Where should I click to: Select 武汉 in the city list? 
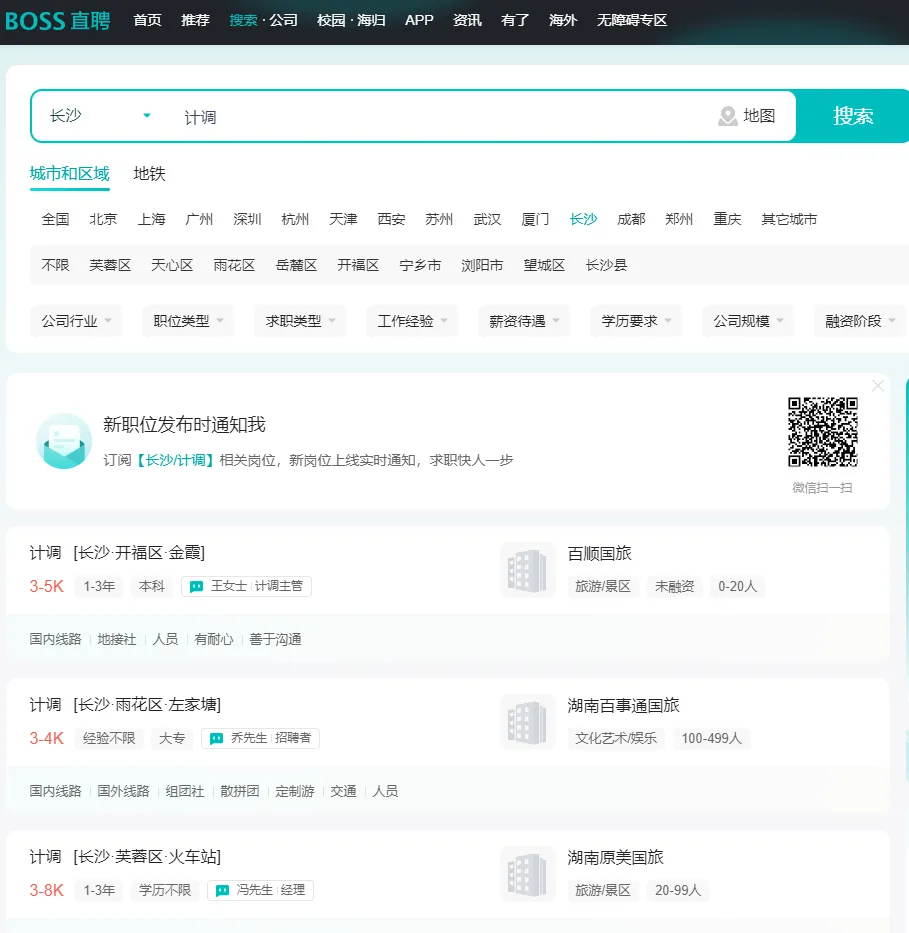pyautogui.click(x=487, y=220)
